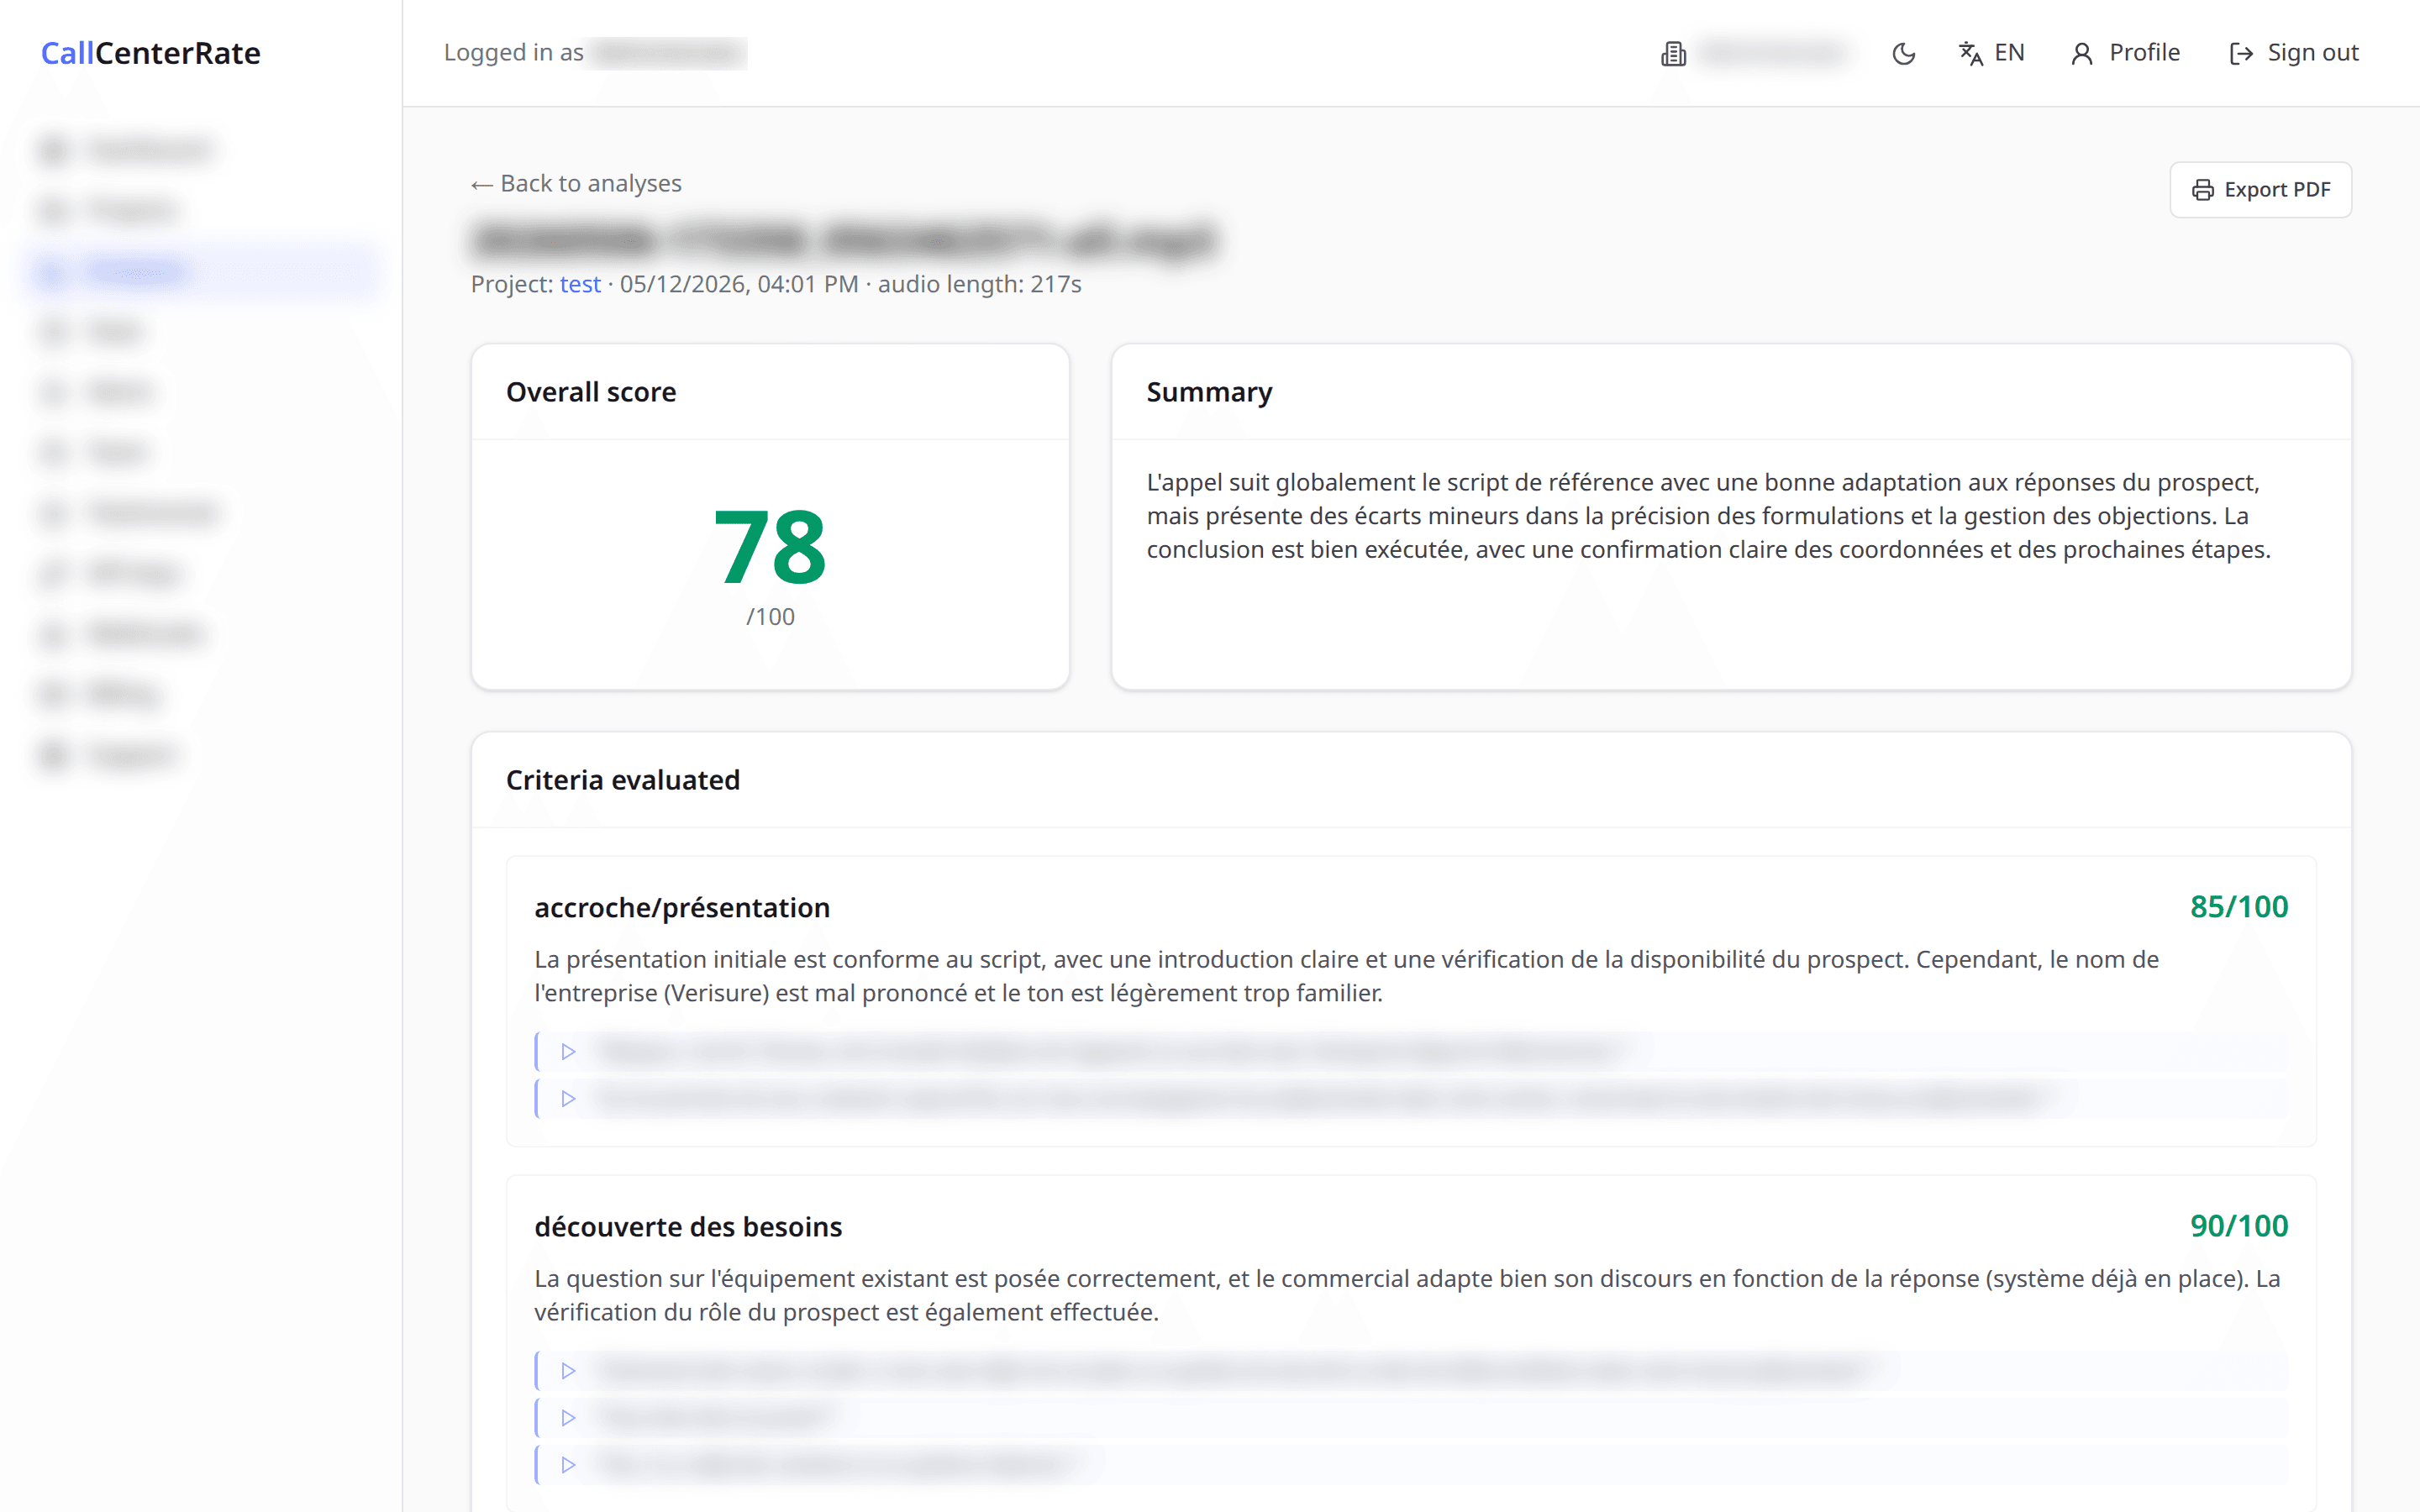
Task: Click the summary paragraph starting "L'appel suit globalement"
Action: tap(1709, 516)
